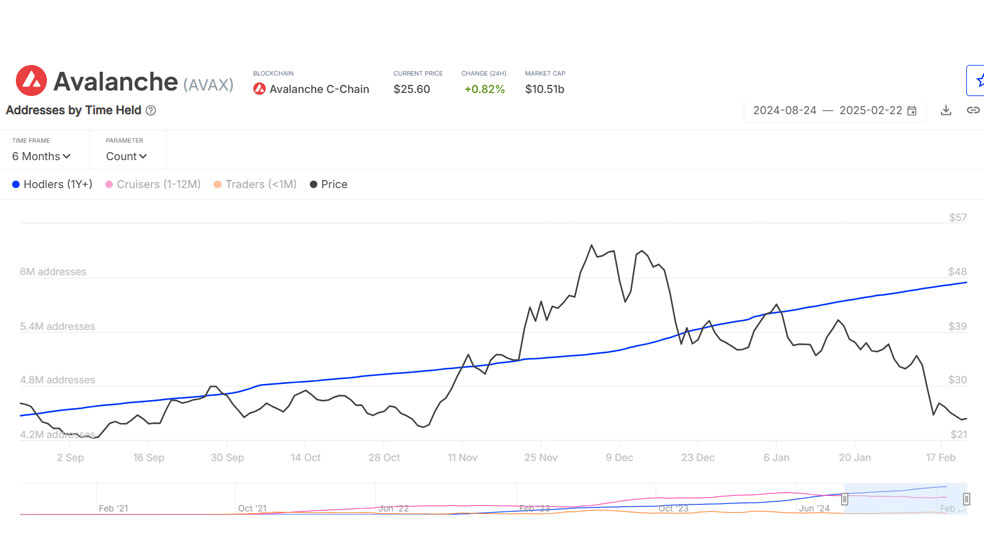Screen dimensions: 984x554
Task: Click the 28 Oct date axis label
Action: click(384, 458)
